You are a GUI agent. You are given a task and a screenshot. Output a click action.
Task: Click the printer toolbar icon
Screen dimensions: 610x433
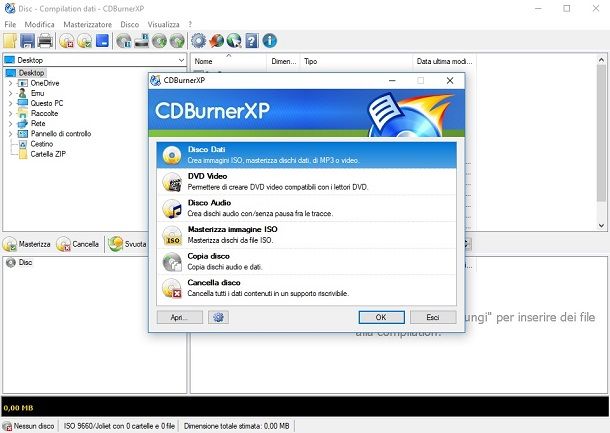click(x=45, y=40)
